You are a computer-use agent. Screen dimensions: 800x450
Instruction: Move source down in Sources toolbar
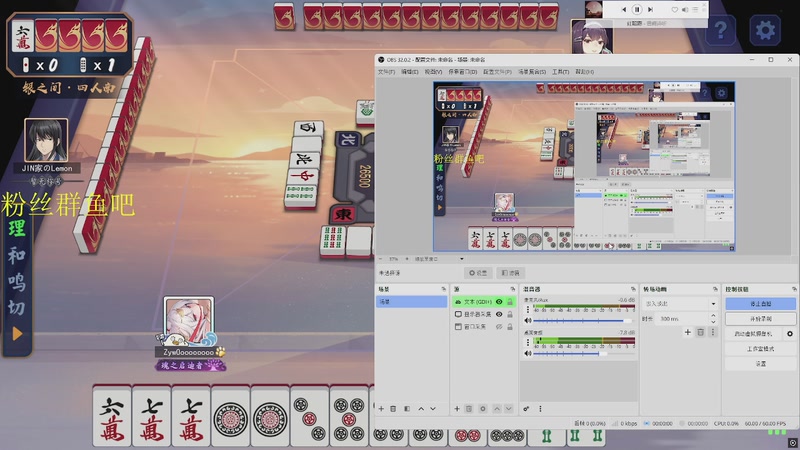509,409
